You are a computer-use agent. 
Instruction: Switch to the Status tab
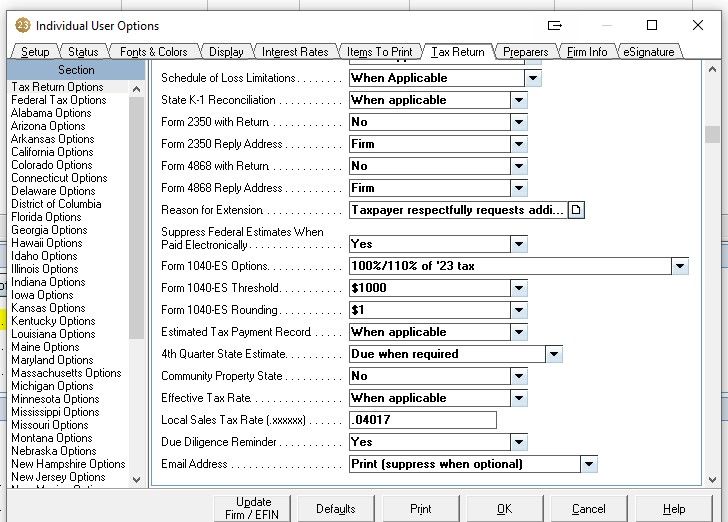83,52
